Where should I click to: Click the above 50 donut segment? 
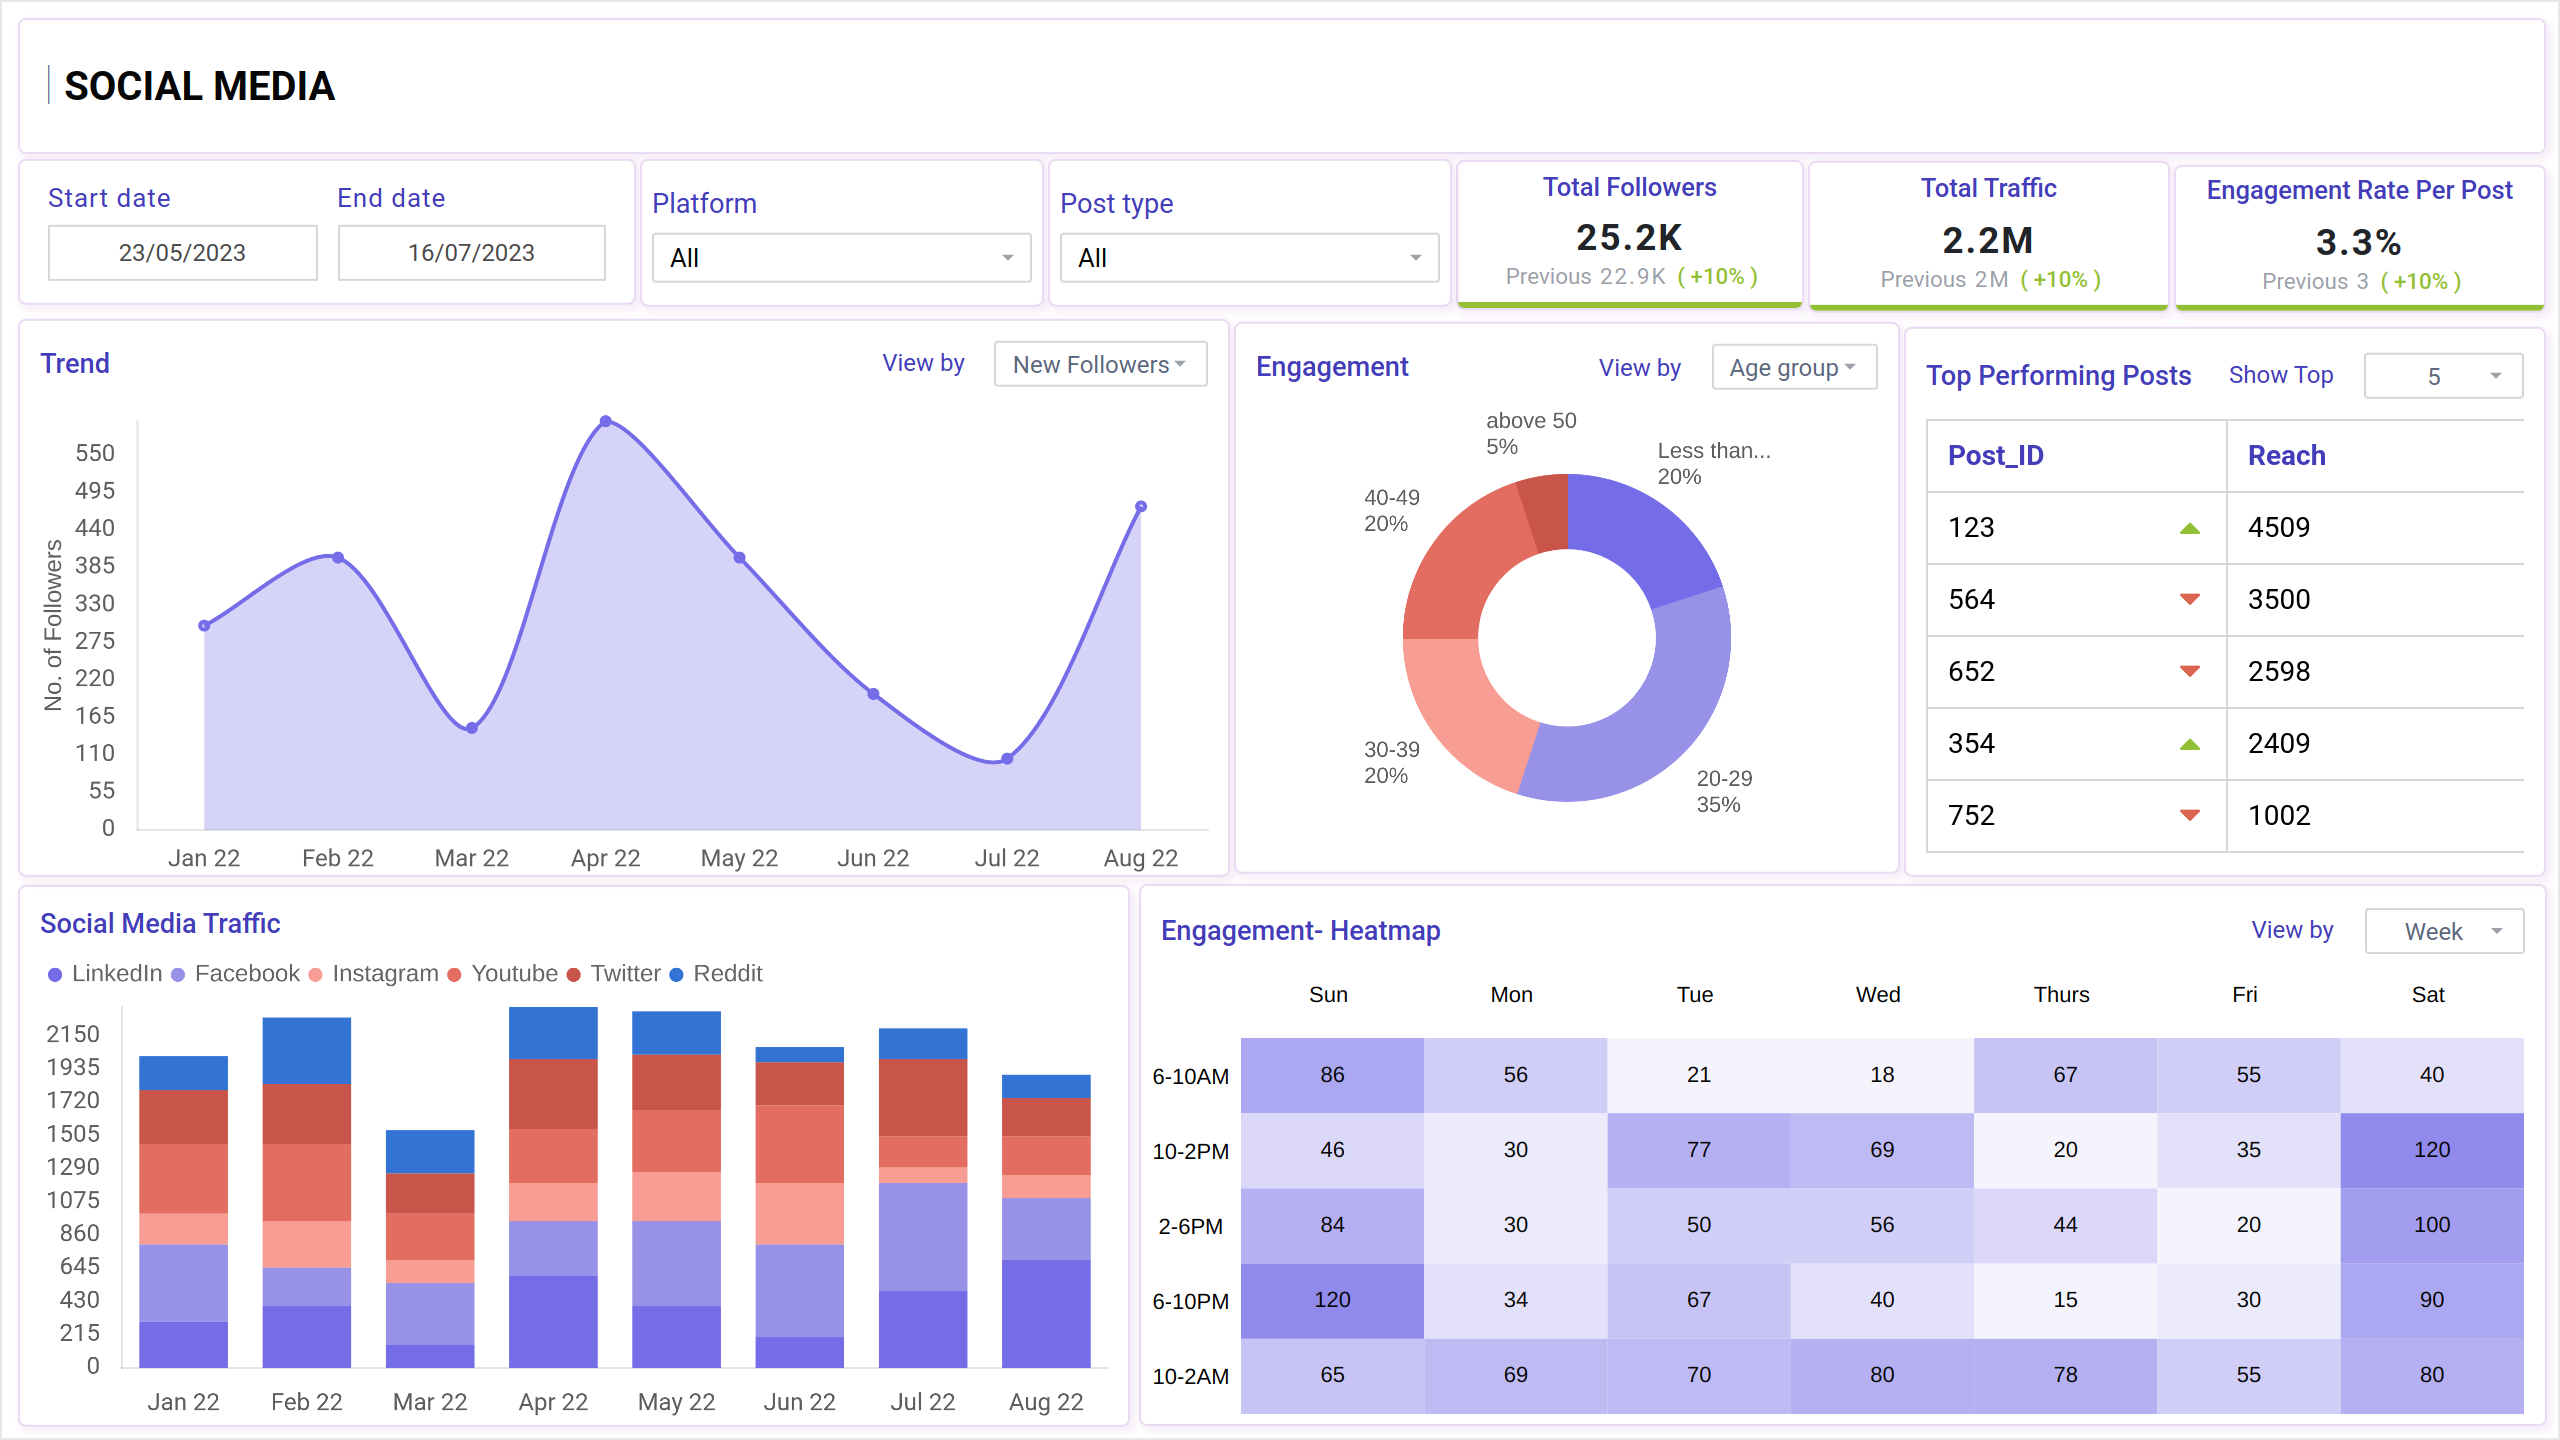coord(1546,512)
